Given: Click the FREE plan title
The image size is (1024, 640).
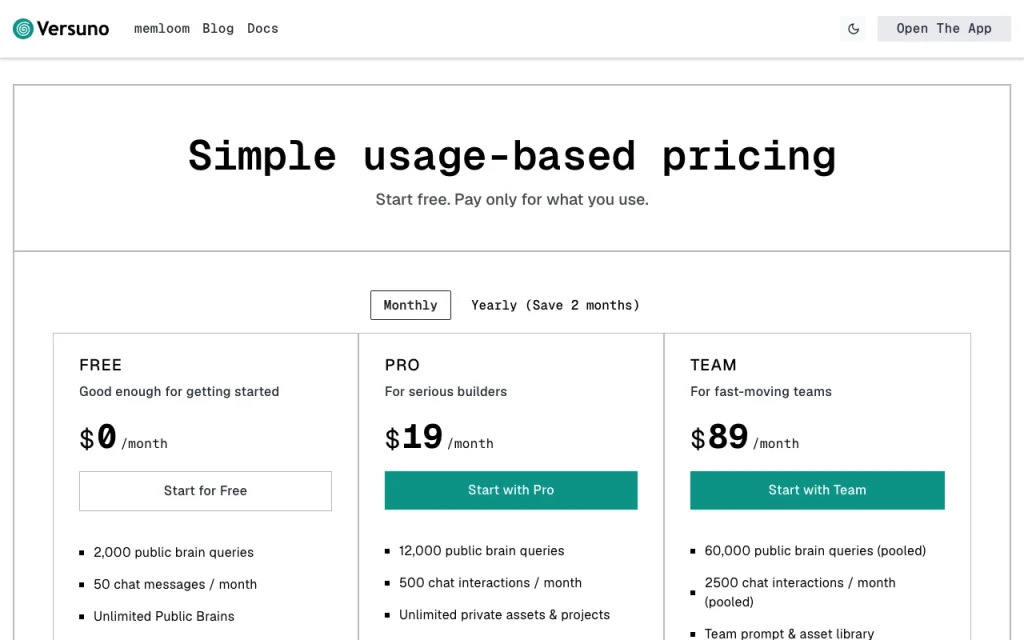Looking at the screenshot, I should click(101, 365).
